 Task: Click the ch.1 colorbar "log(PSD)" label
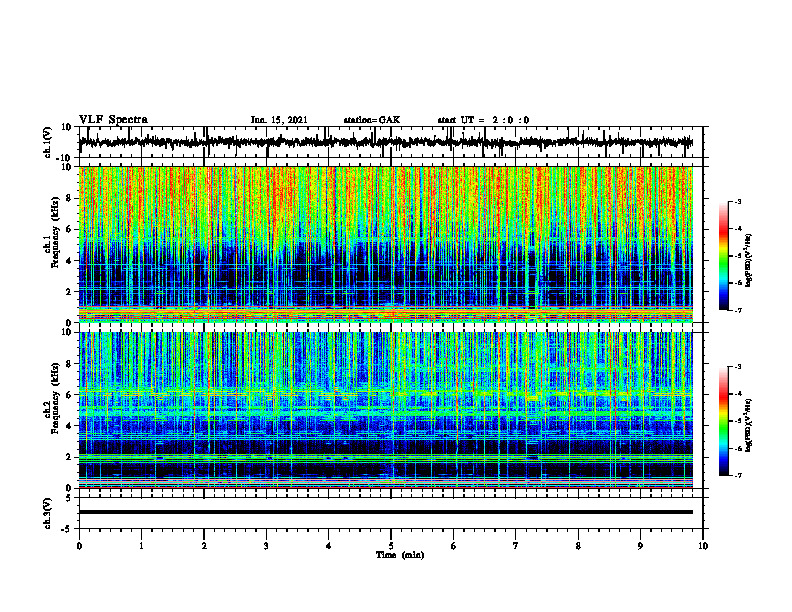[750, 261]
